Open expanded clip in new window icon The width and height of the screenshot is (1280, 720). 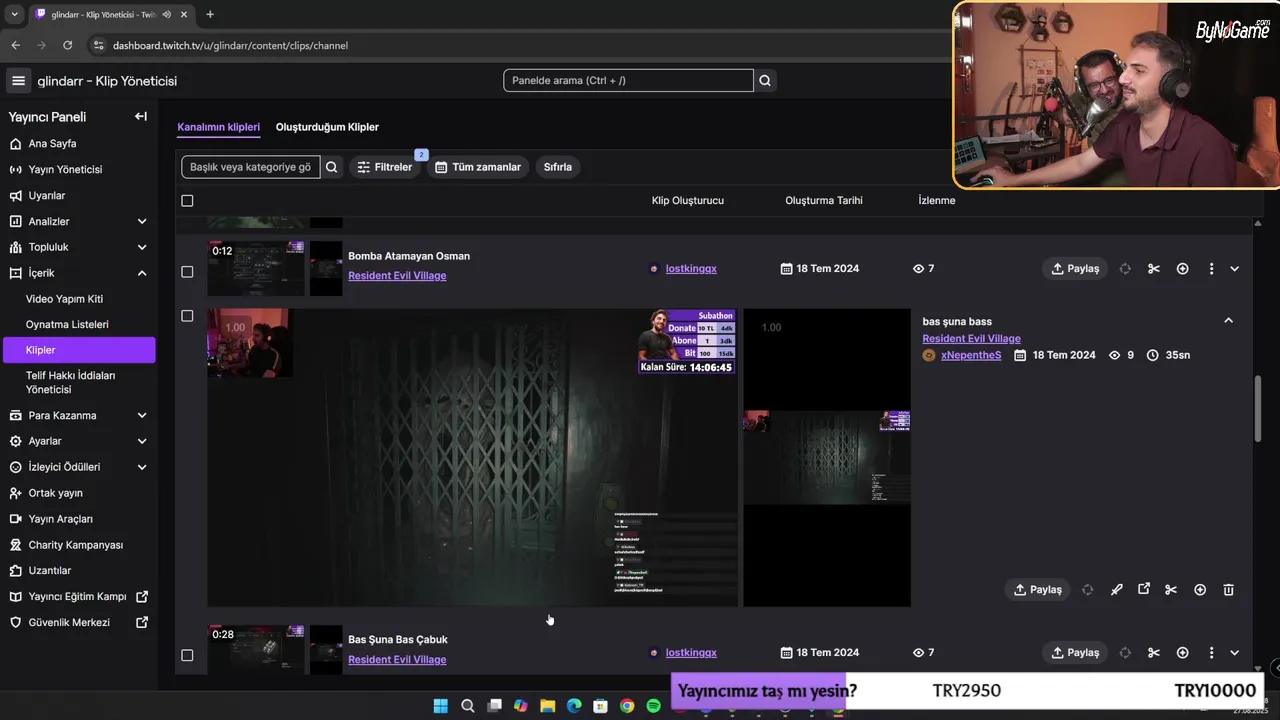click(1144, 589)
